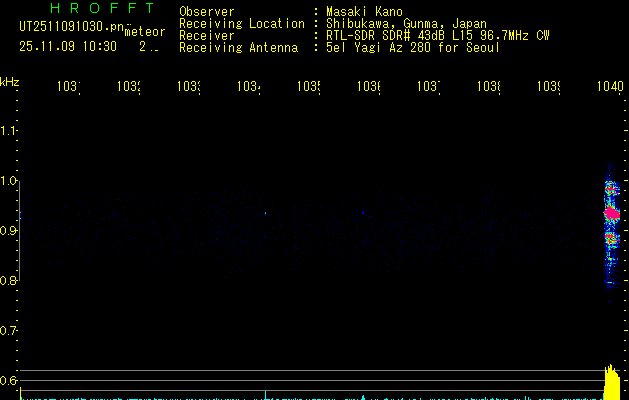Click the bright pink meteor echo core
Viewport: 629px width, 400px height.
click(612, 213)
